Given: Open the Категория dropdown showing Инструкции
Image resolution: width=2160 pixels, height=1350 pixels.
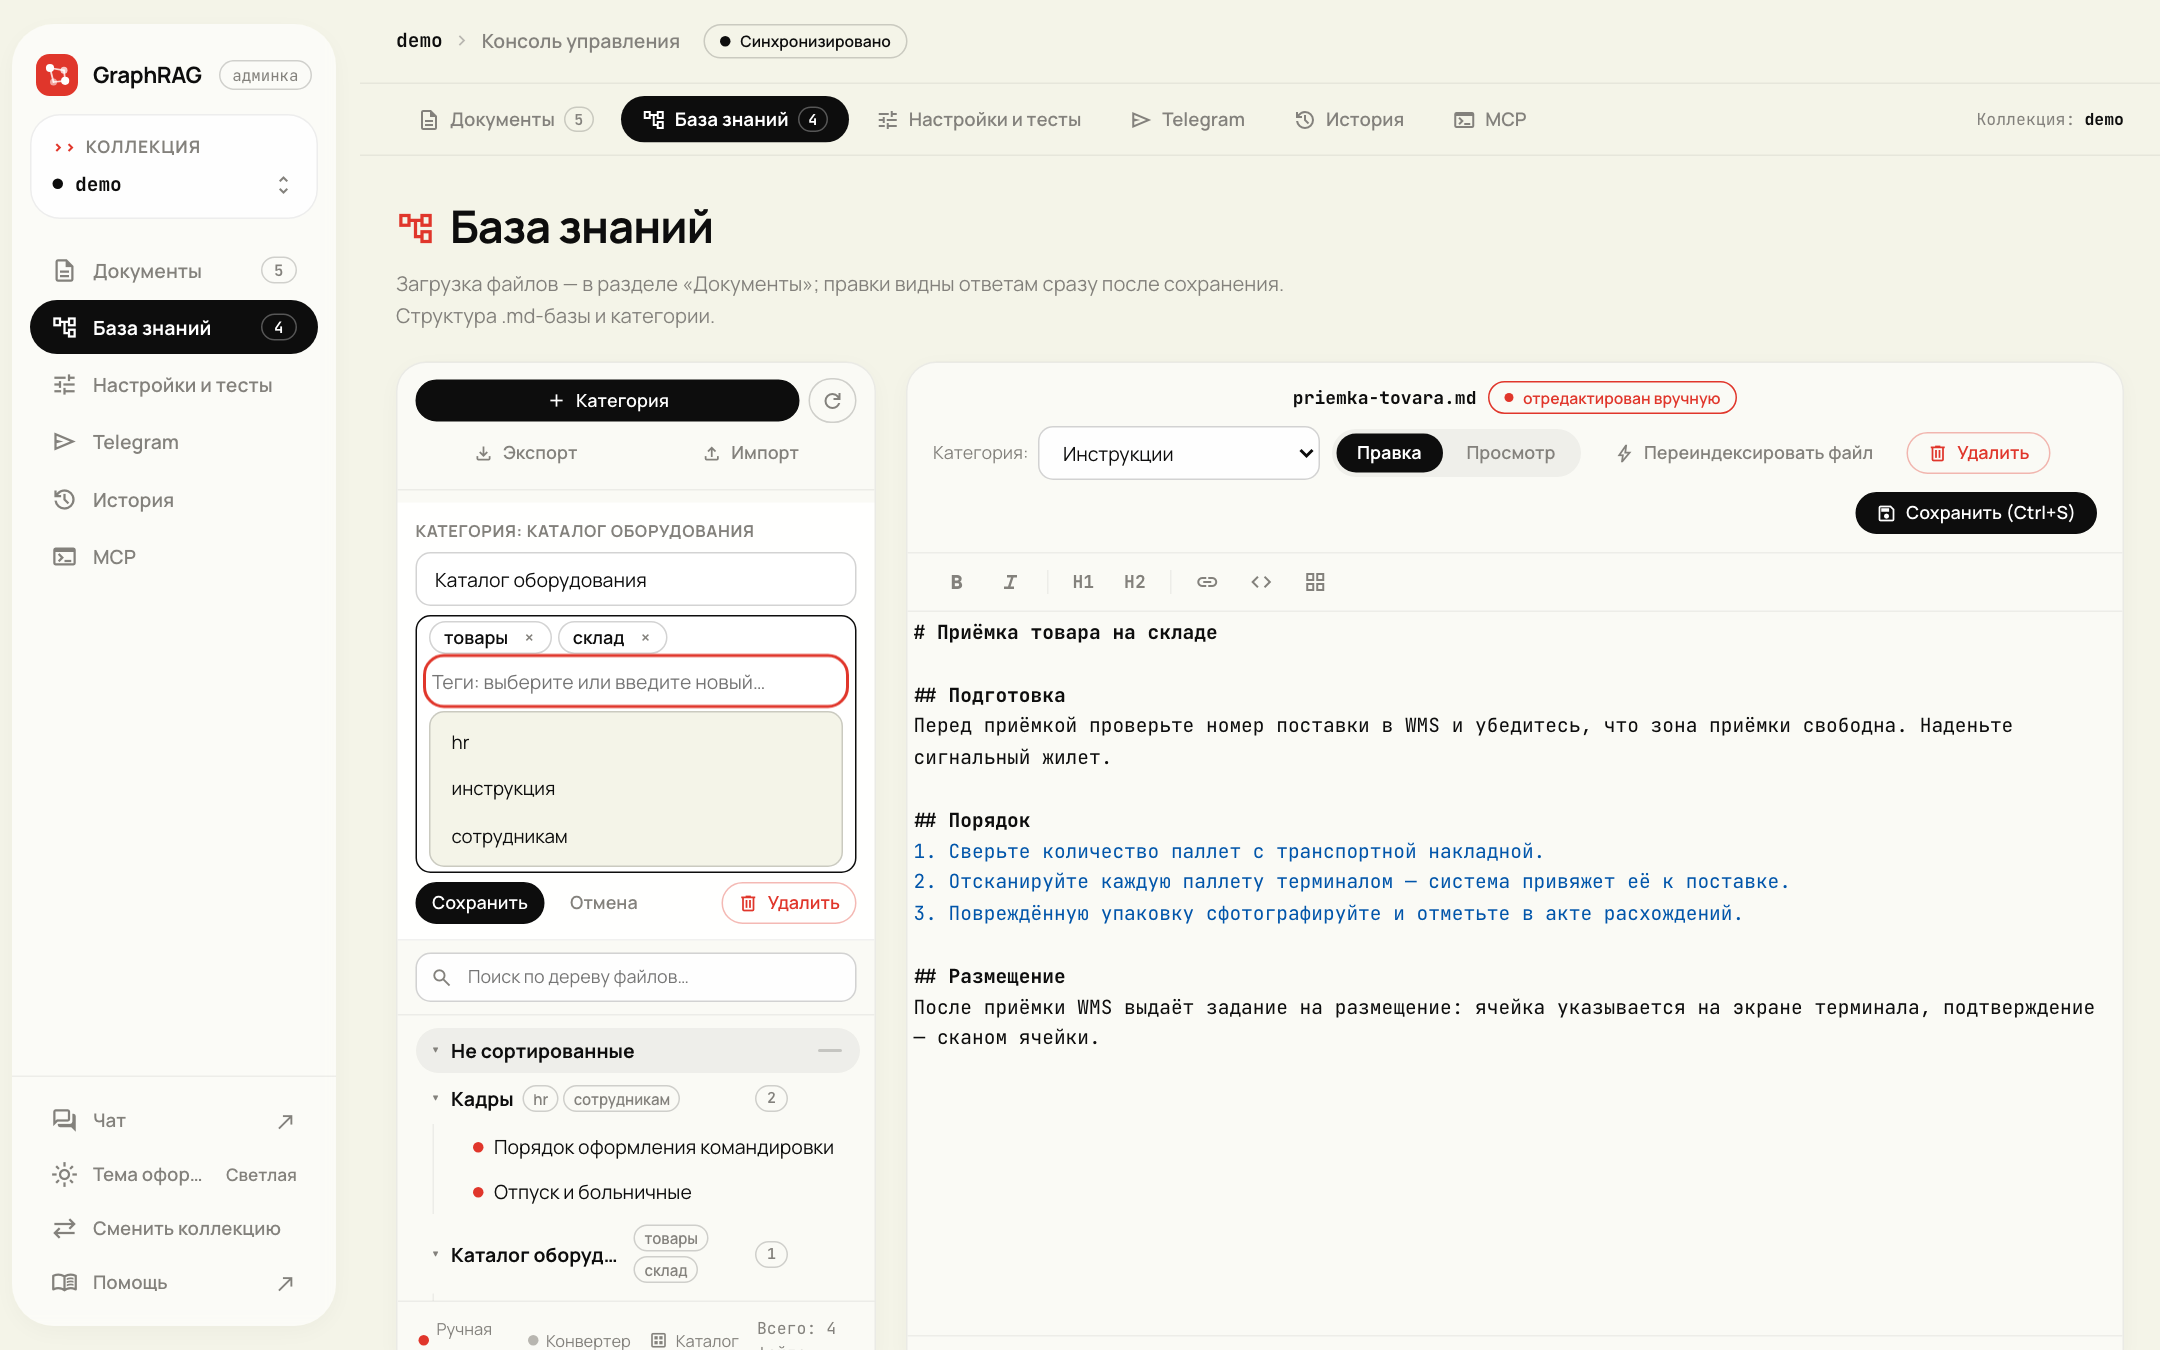Looking at the screenshot, I should (x=1179, y=454).
